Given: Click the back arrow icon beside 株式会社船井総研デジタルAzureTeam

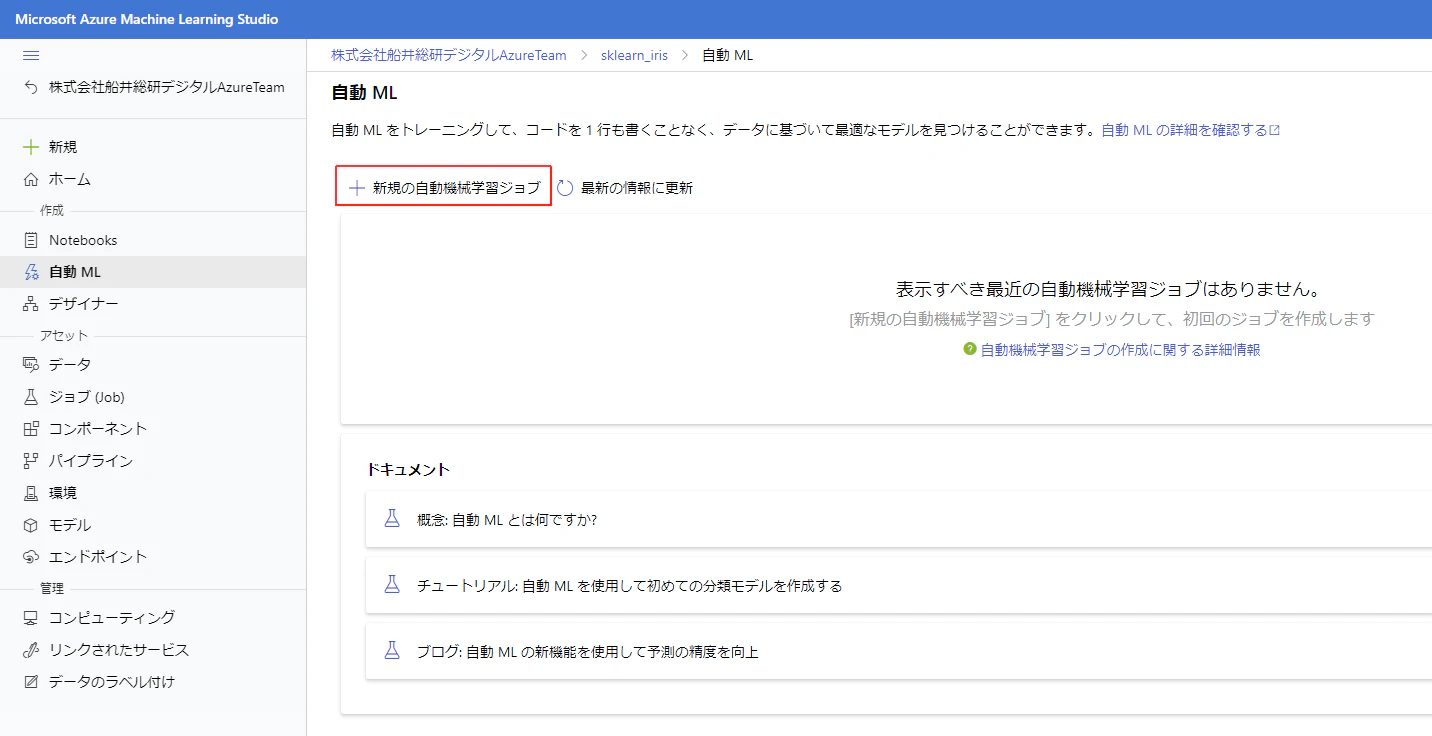Looking at the screenshot, I should click(x=31, y=87).
